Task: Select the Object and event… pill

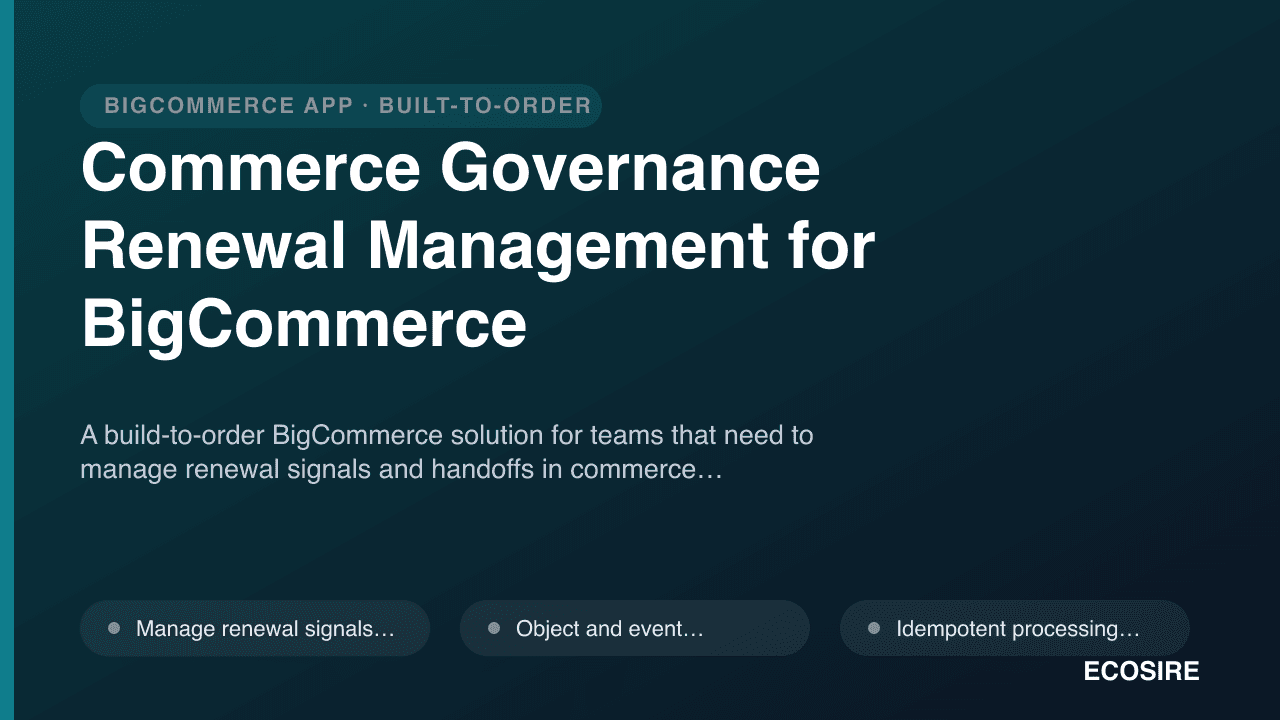Action: coord(635,628)
